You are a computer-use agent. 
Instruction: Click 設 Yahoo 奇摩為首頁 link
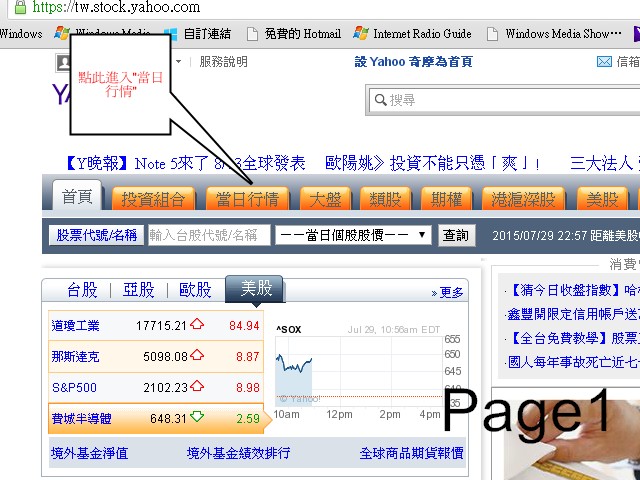pos(413,62)
